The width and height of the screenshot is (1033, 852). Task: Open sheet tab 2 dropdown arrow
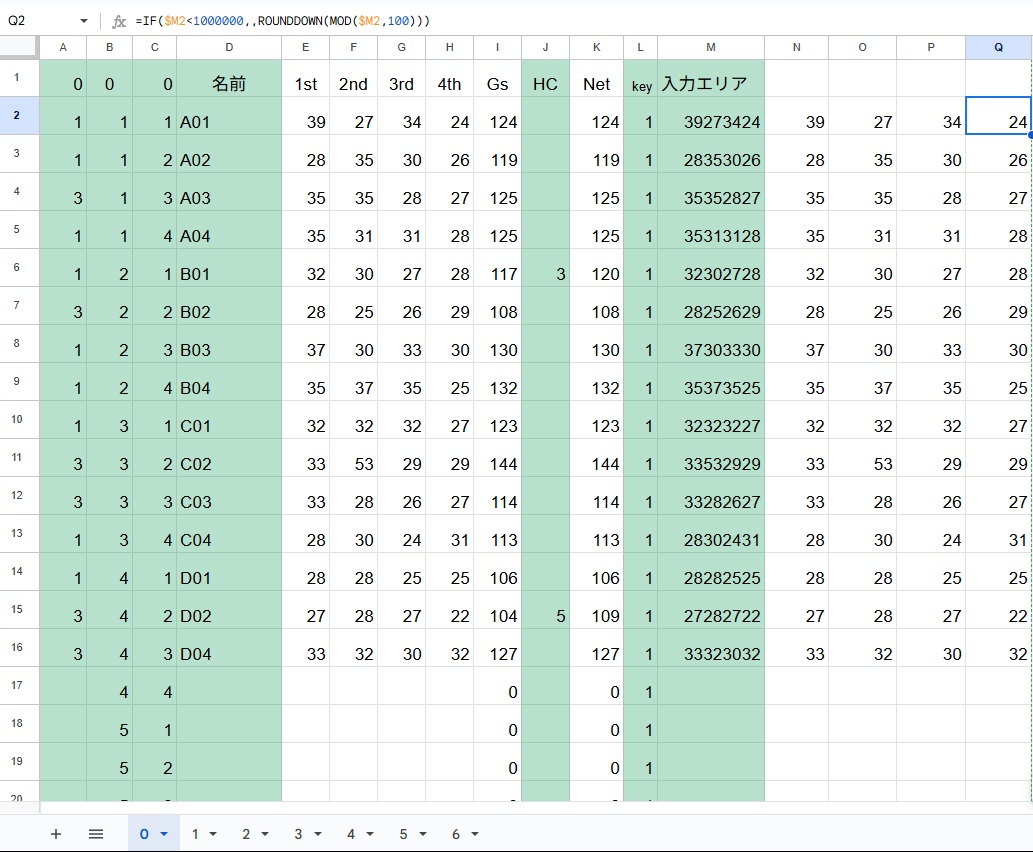tap(265, 834)
